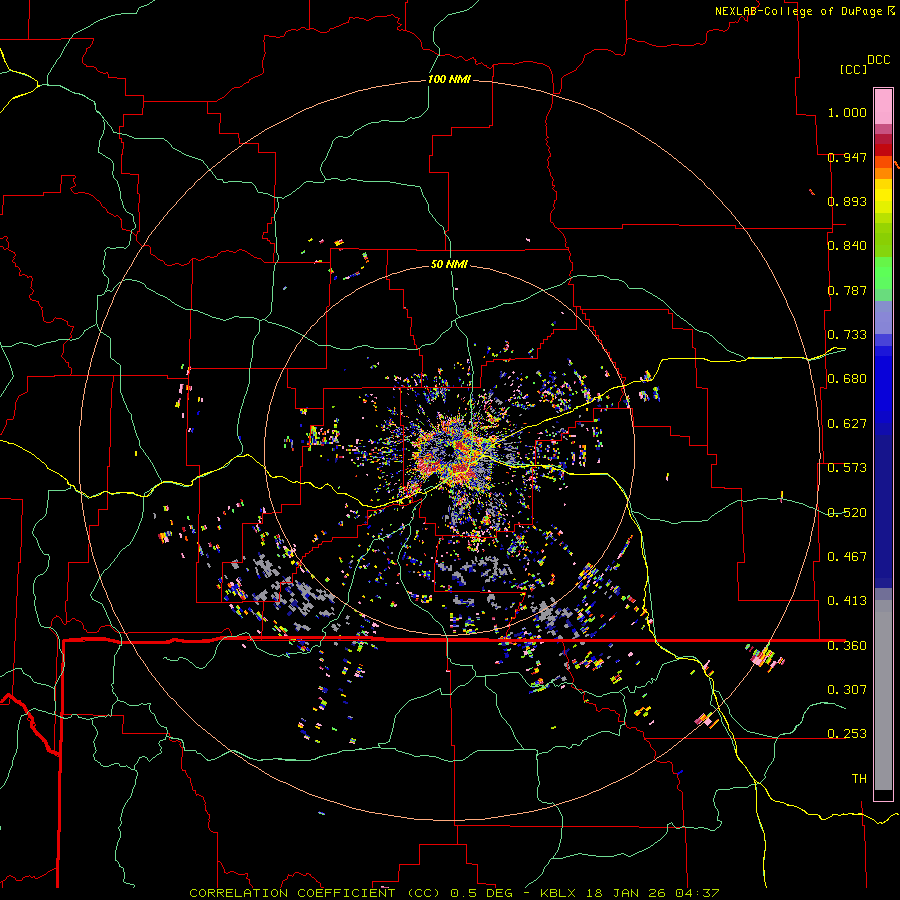
Task: Click the 100 NMI range ring label
Action: point(449,79)
